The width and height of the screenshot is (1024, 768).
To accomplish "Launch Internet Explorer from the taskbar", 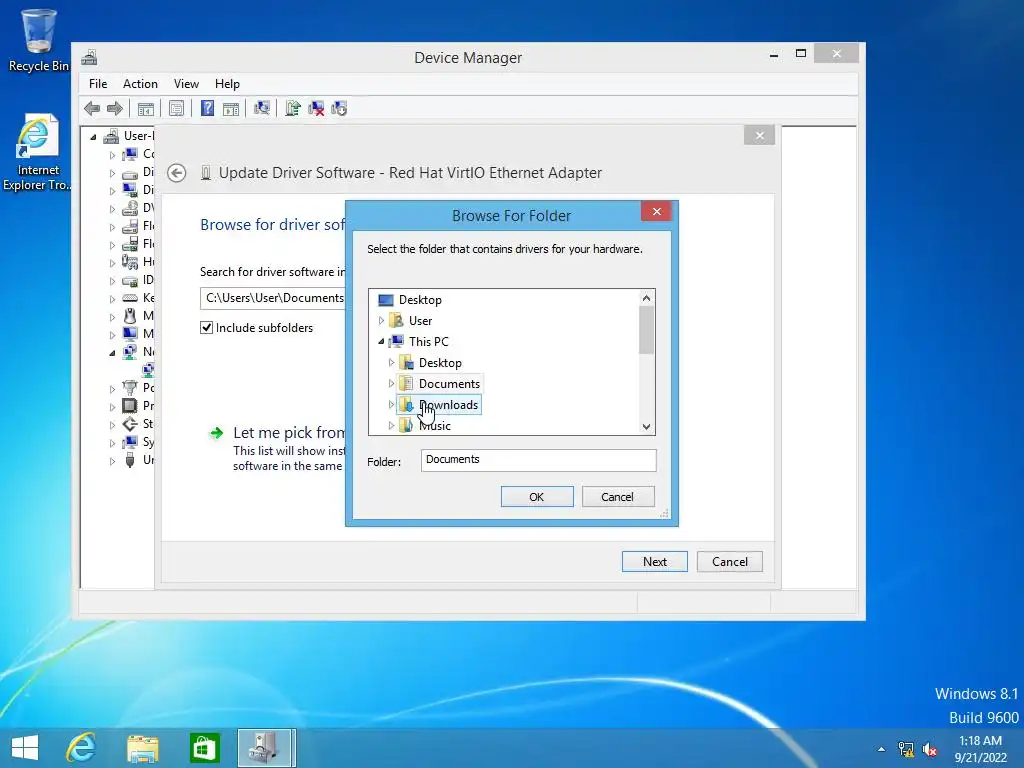I will pos(81,748).
